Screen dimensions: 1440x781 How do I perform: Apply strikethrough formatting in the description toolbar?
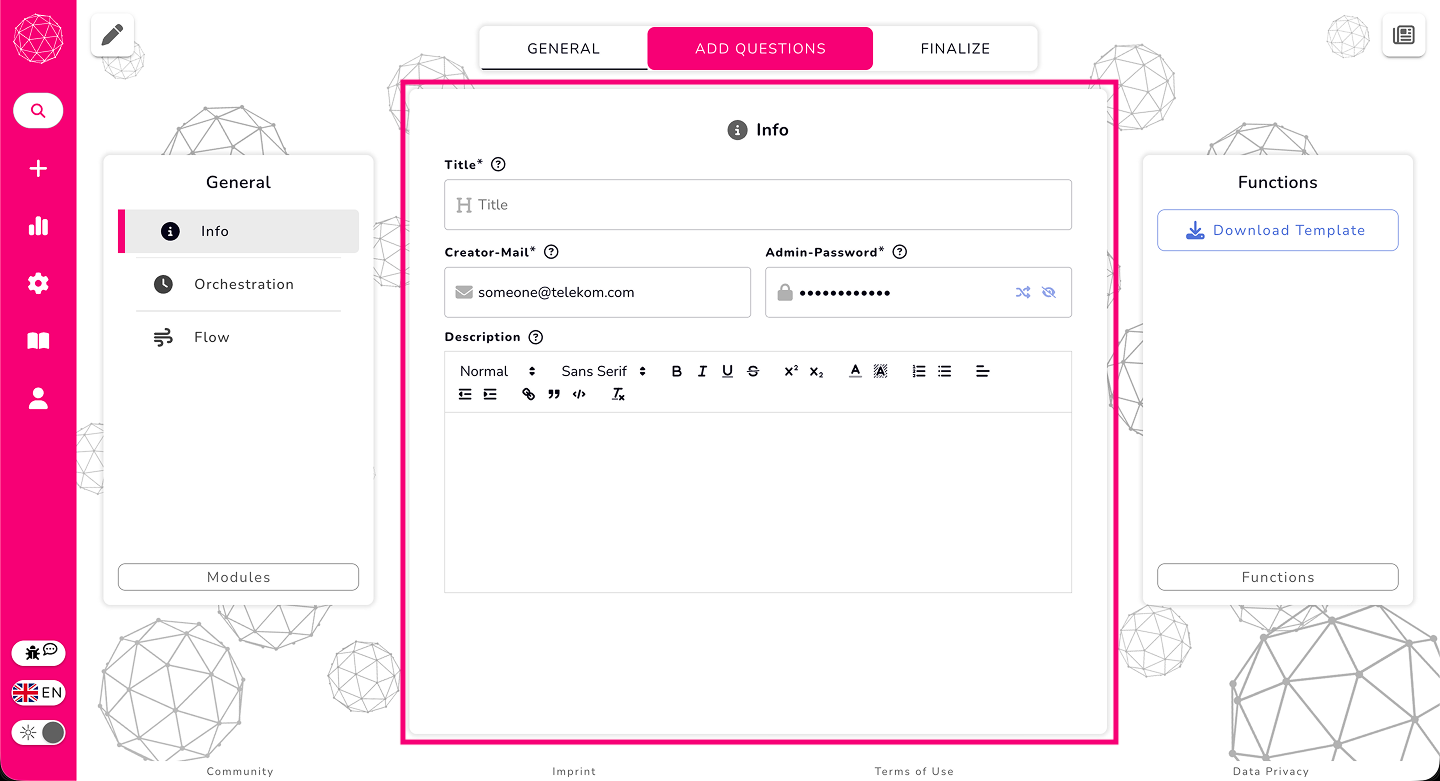[753, 371]
